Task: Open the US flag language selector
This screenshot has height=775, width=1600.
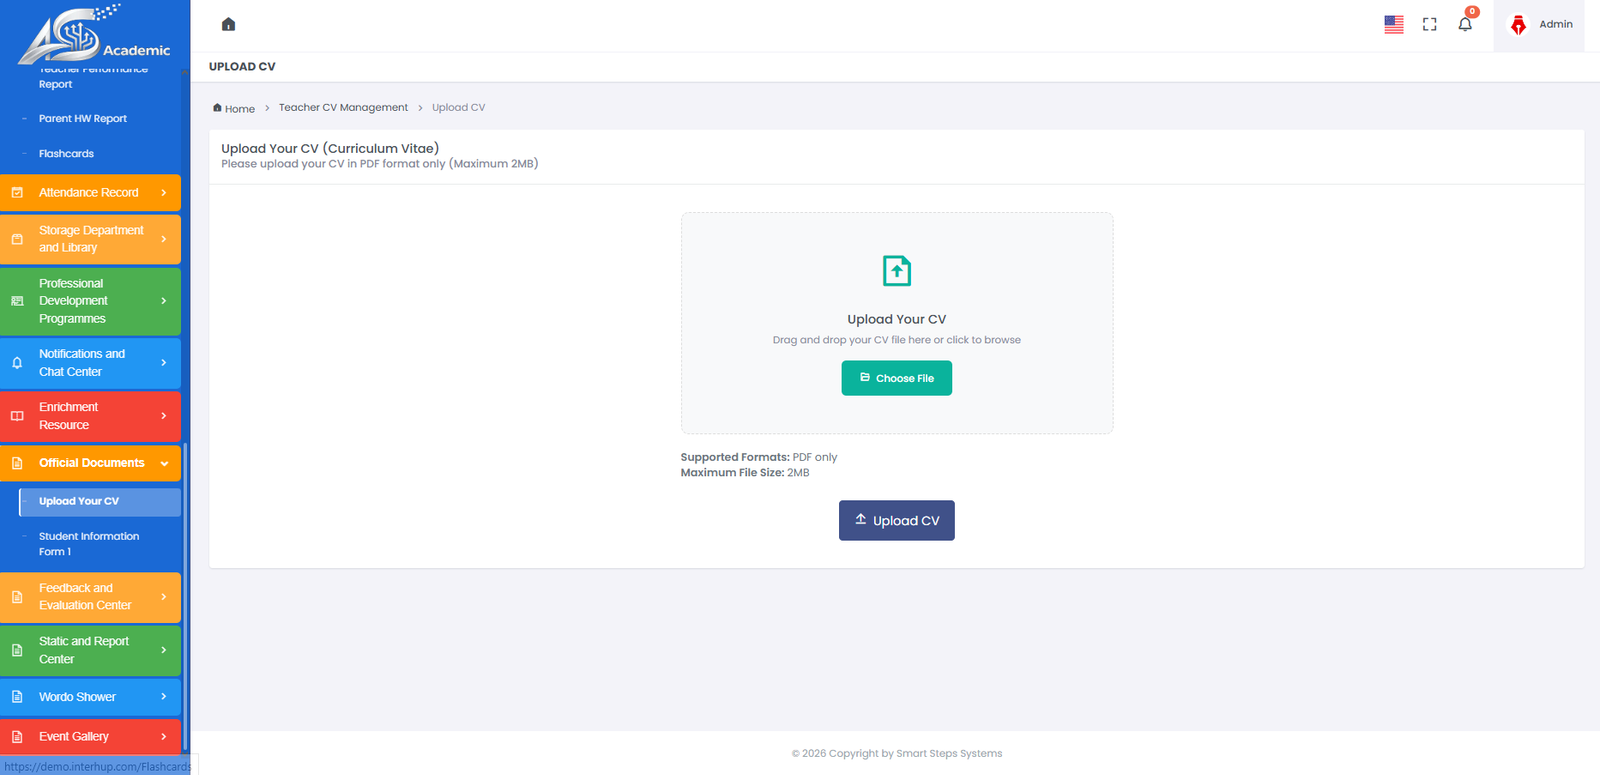Action: [x=1393, y=24]
